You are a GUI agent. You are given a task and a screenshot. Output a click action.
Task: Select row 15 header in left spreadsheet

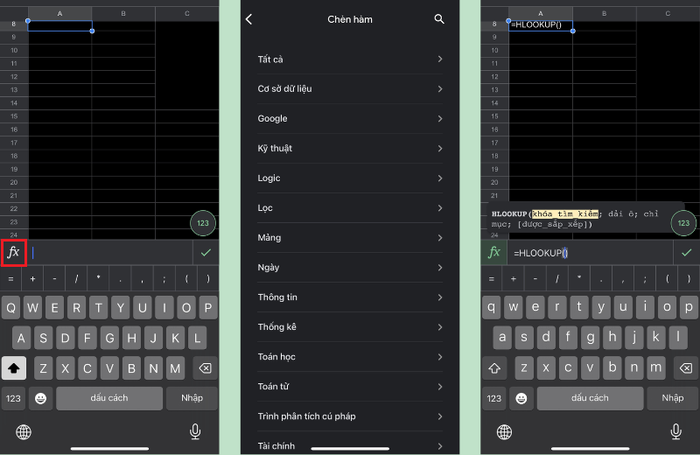[14, 116]
